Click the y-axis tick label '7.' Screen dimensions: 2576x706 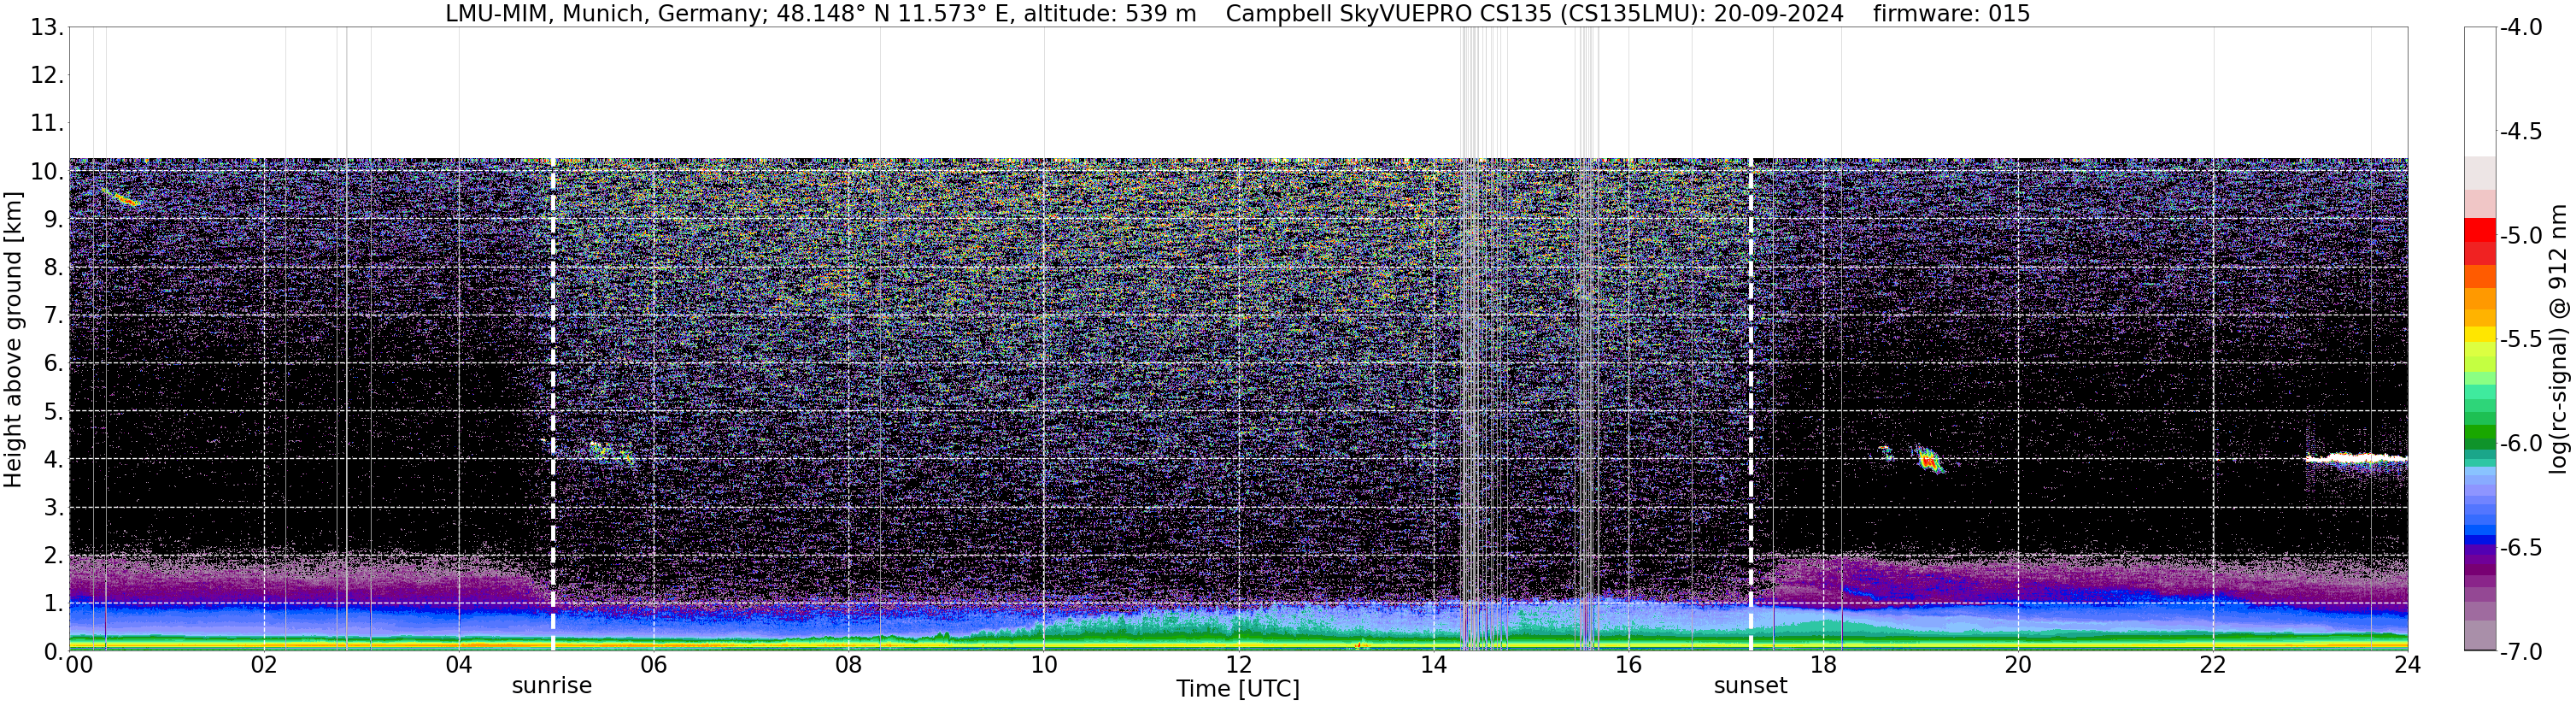(53, 316)
